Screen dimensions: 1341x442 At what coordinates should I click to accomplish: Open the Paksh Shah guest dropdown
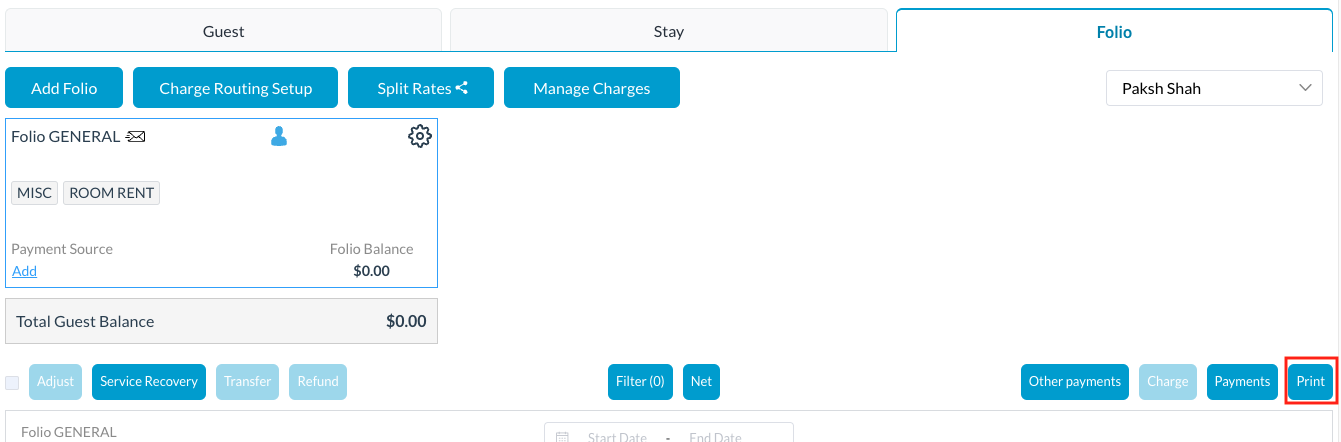(x=1214, y=88)
